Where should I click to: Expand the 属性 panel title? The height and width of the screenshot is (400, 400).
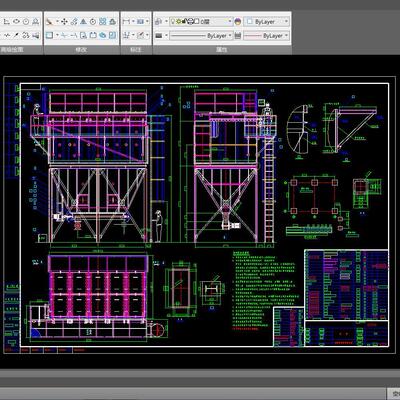point(222,50)
